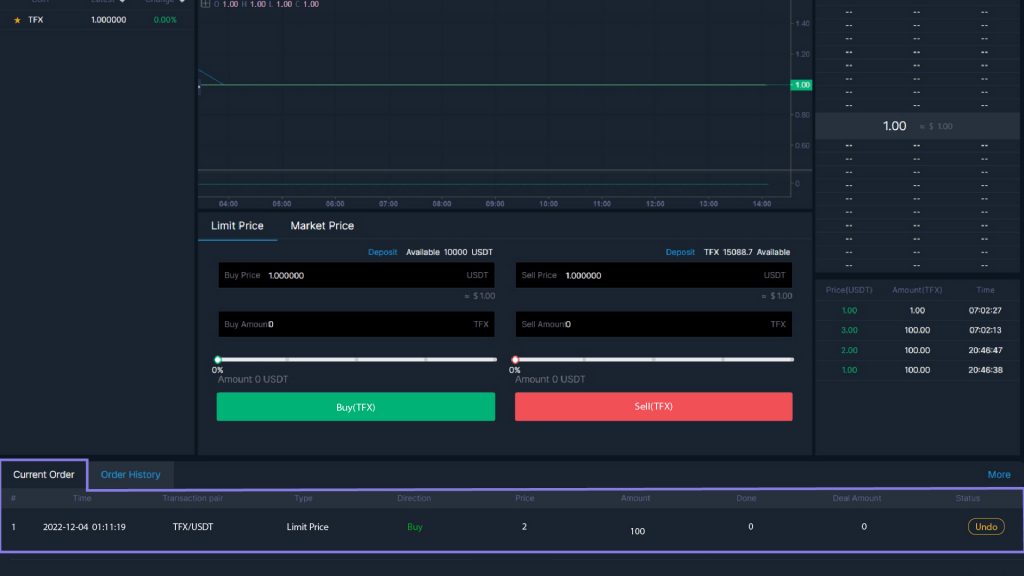
Task: Click the green Buy direction cell
Action: point(415,527)
